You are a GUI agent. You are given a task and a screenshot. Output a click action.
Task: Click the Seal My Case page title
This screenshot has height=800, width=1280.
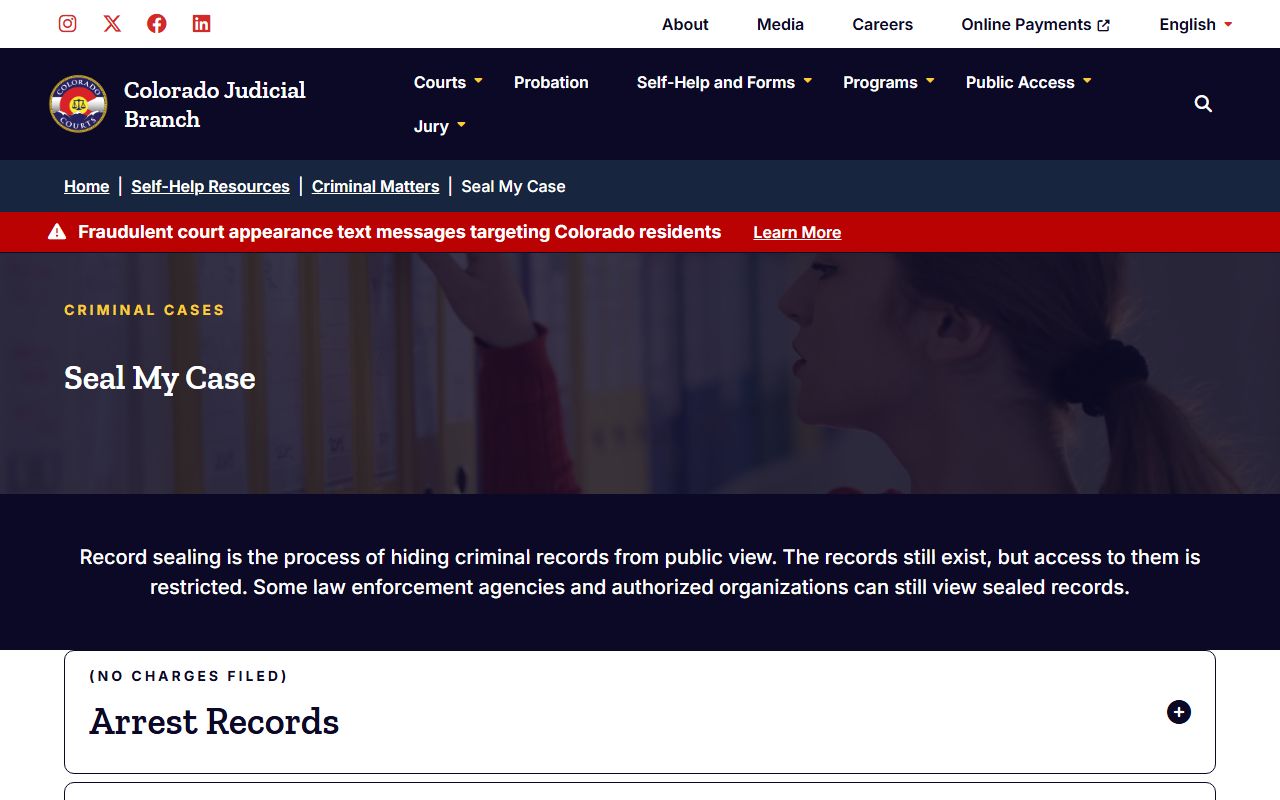[x=160, y=378]
